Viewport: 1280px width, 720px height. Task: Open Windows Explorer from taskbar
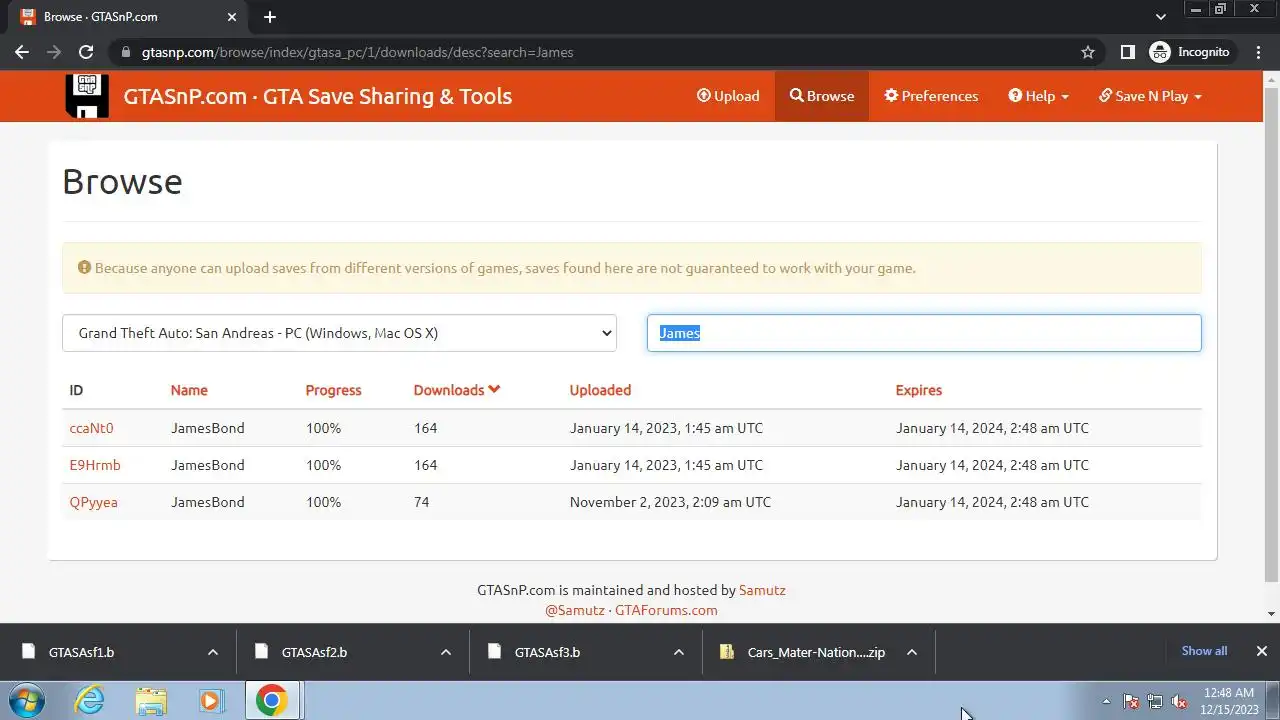pyautogui.click(x=151, y=700)
